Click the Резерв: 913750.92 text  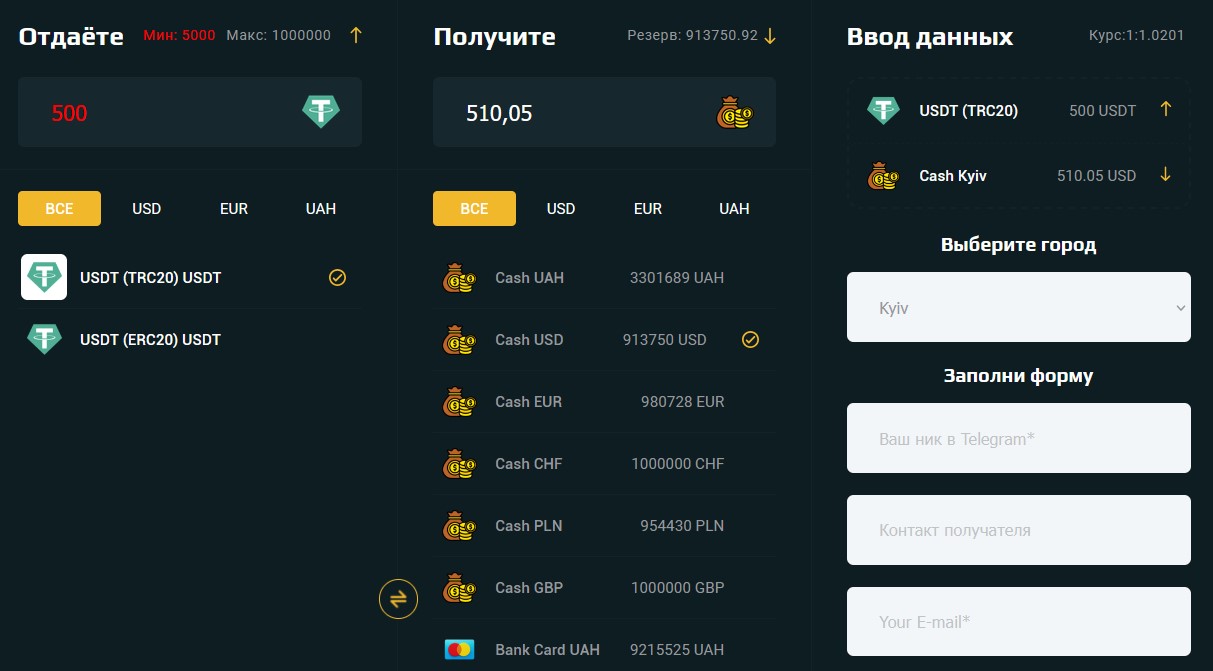pos(692,35)
